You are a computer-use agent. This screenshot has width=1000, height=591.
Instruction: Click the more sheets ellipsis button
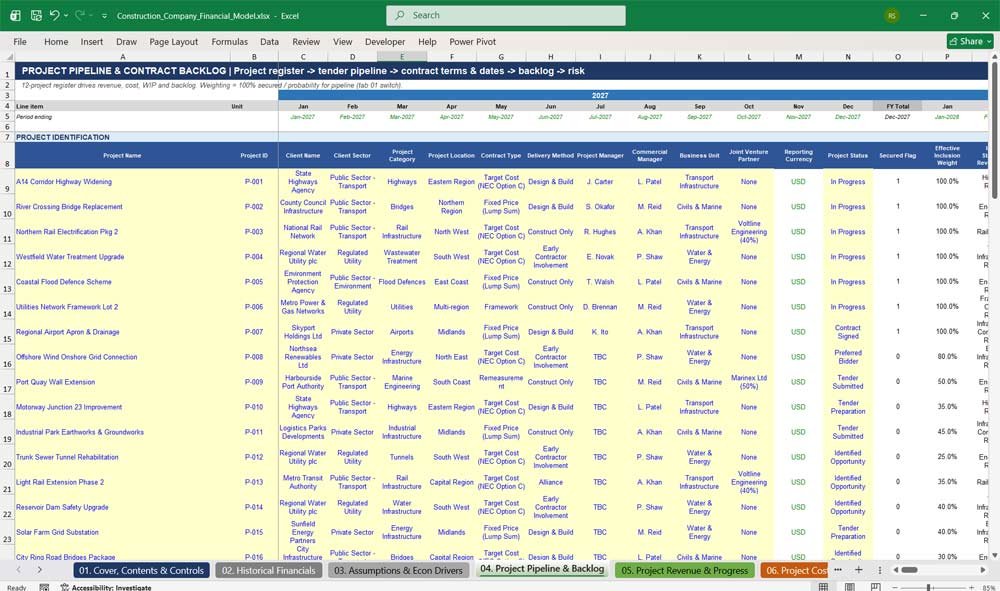[838, 570]
